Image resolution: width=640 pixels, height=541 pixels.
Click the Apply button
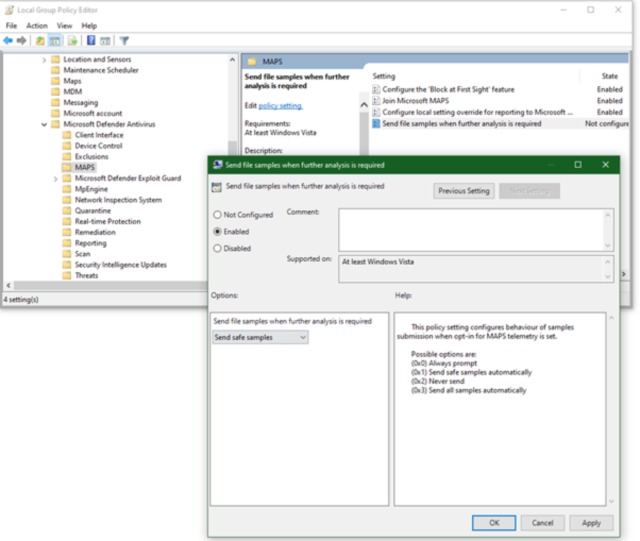click(x=591, y=523)
